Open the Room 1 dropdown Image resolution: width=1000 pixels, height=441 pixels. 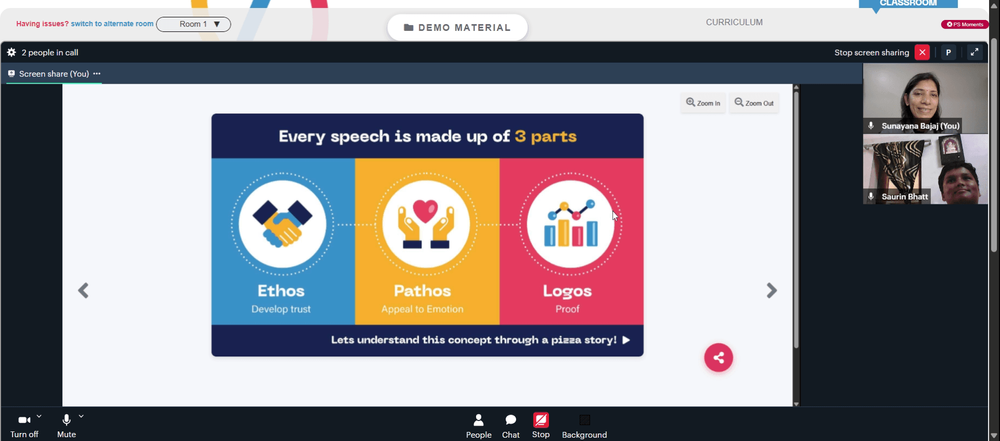click(x=193, y=24)
